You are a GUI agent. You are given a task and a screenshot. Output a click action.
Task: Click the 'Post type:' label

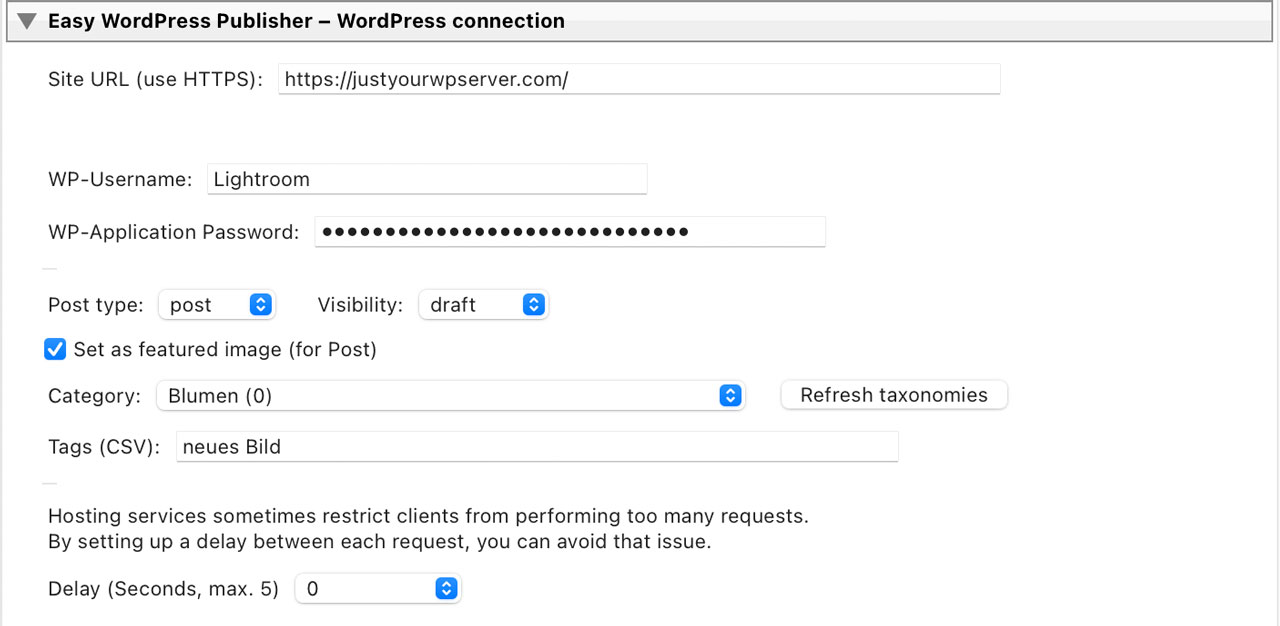[x=95, y=305]
